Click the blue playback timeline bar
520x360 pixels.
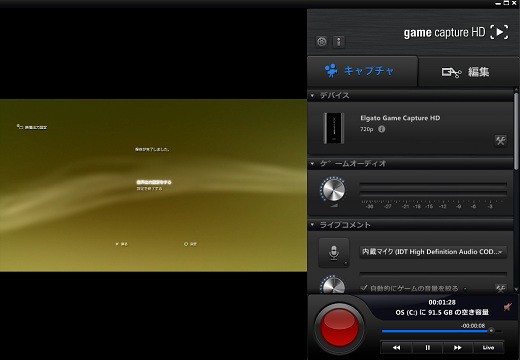(436, 331)
